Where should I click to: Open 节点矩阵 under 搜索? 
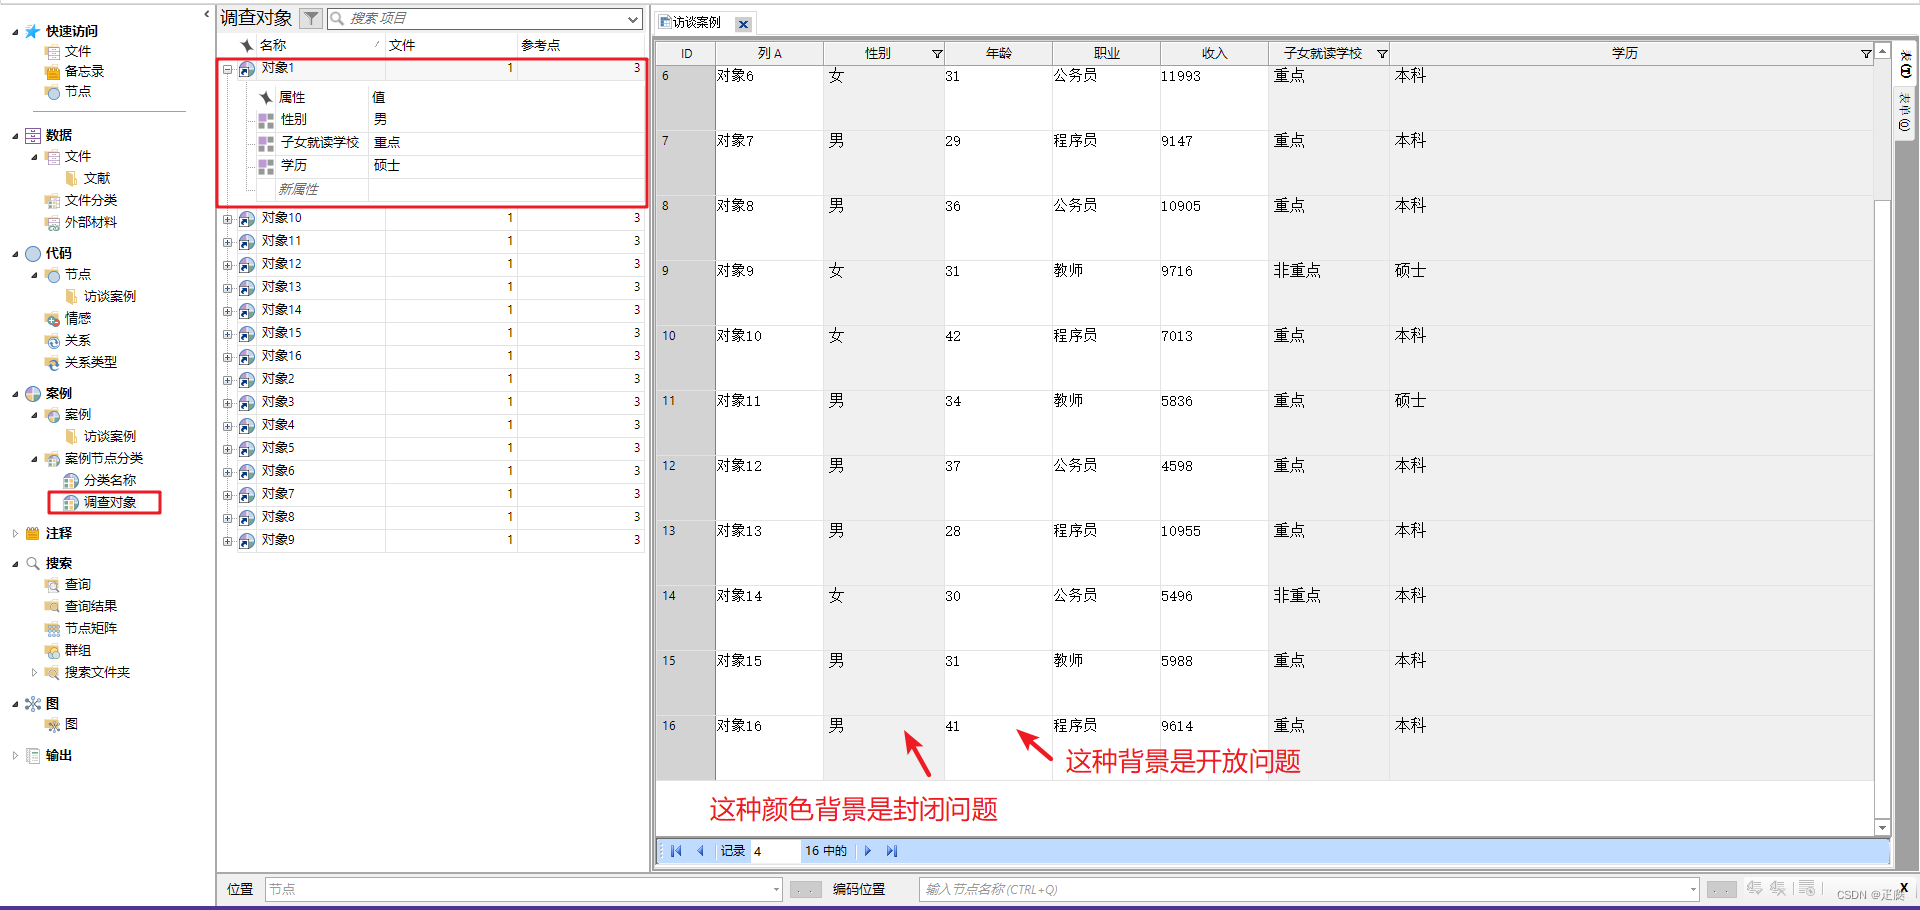coord(91,628)
